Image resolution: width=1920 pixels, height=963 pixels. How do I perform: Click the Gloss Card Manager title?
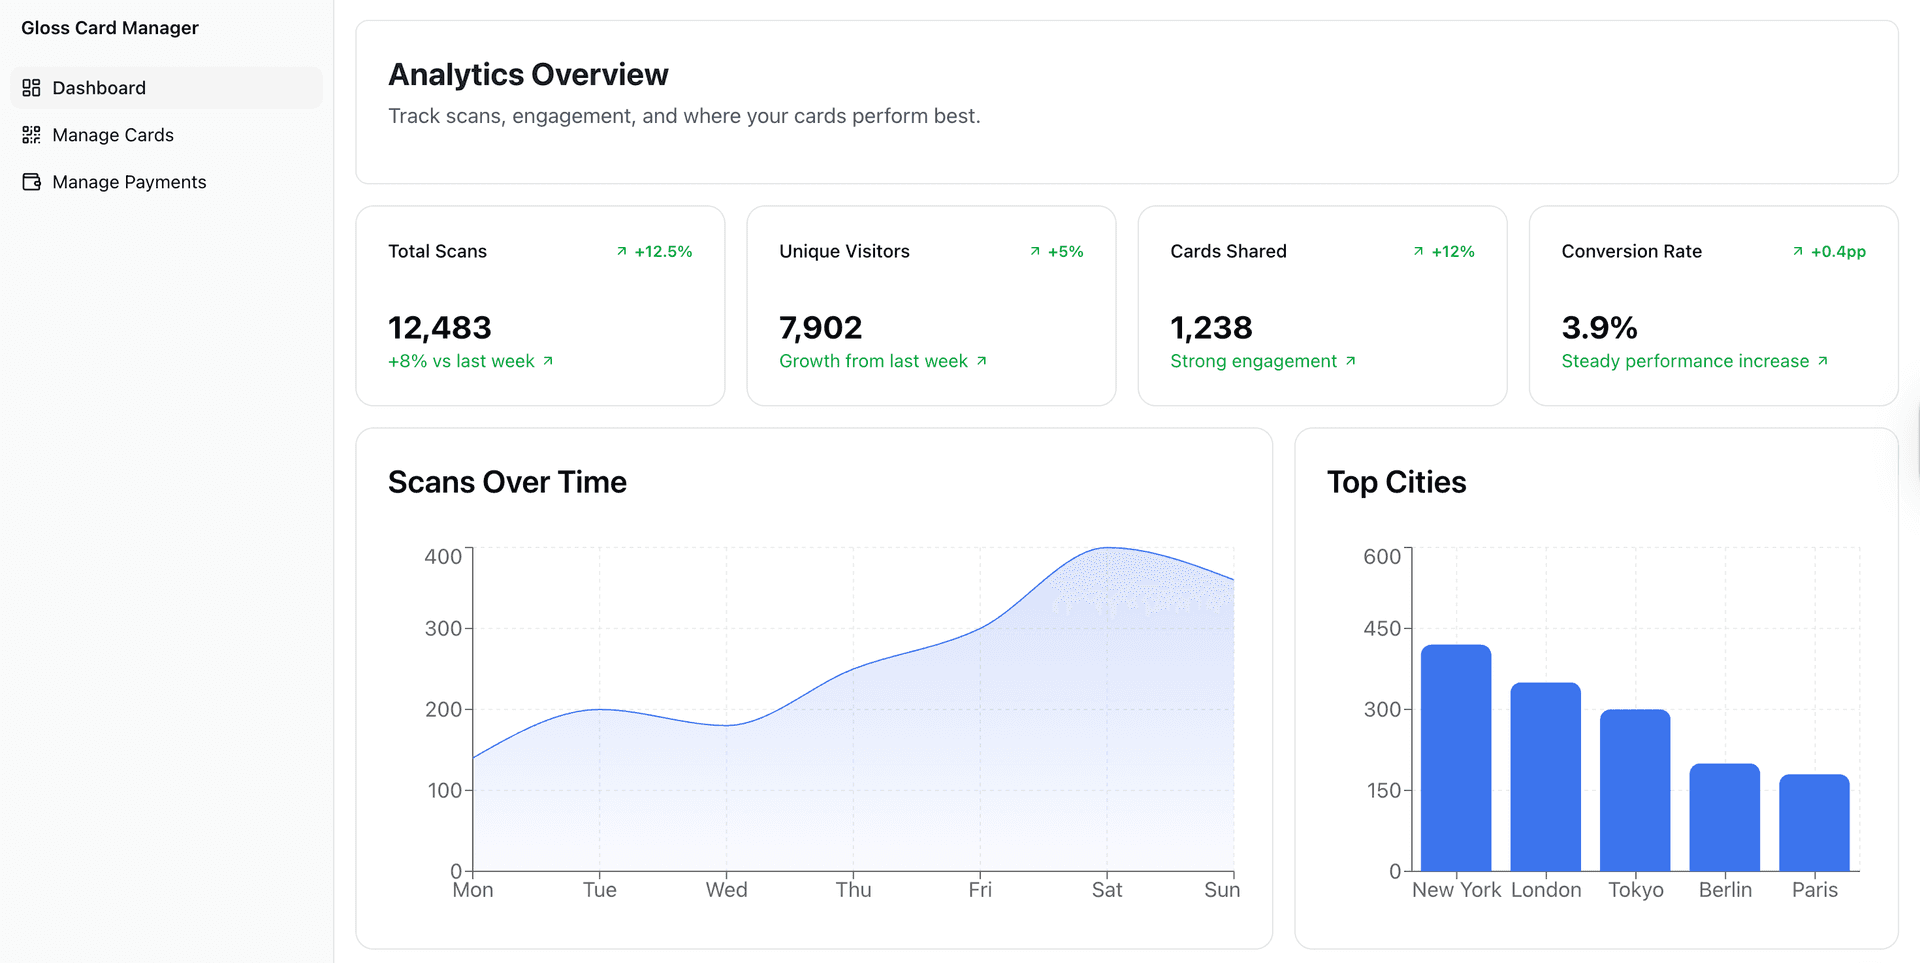110,28
